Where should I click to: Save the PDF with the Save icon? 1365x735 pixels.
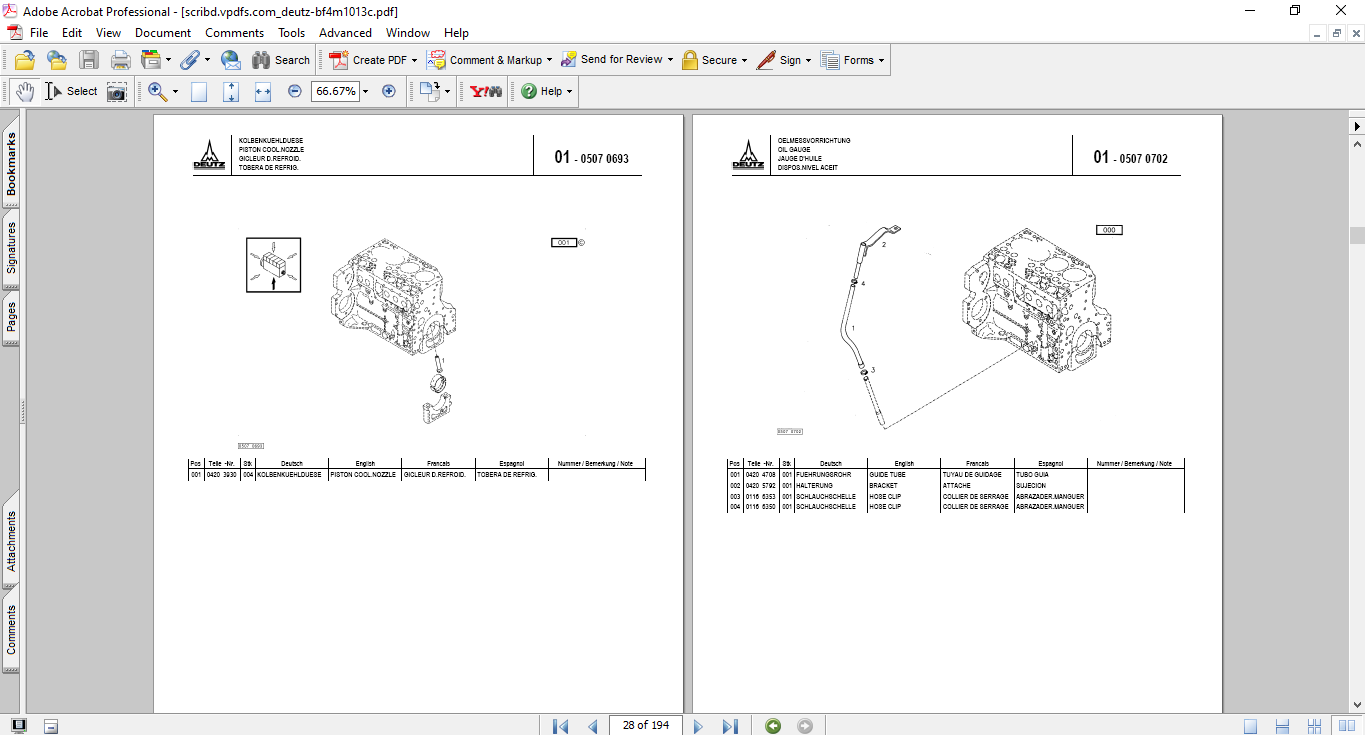click(x=89, y=60)
